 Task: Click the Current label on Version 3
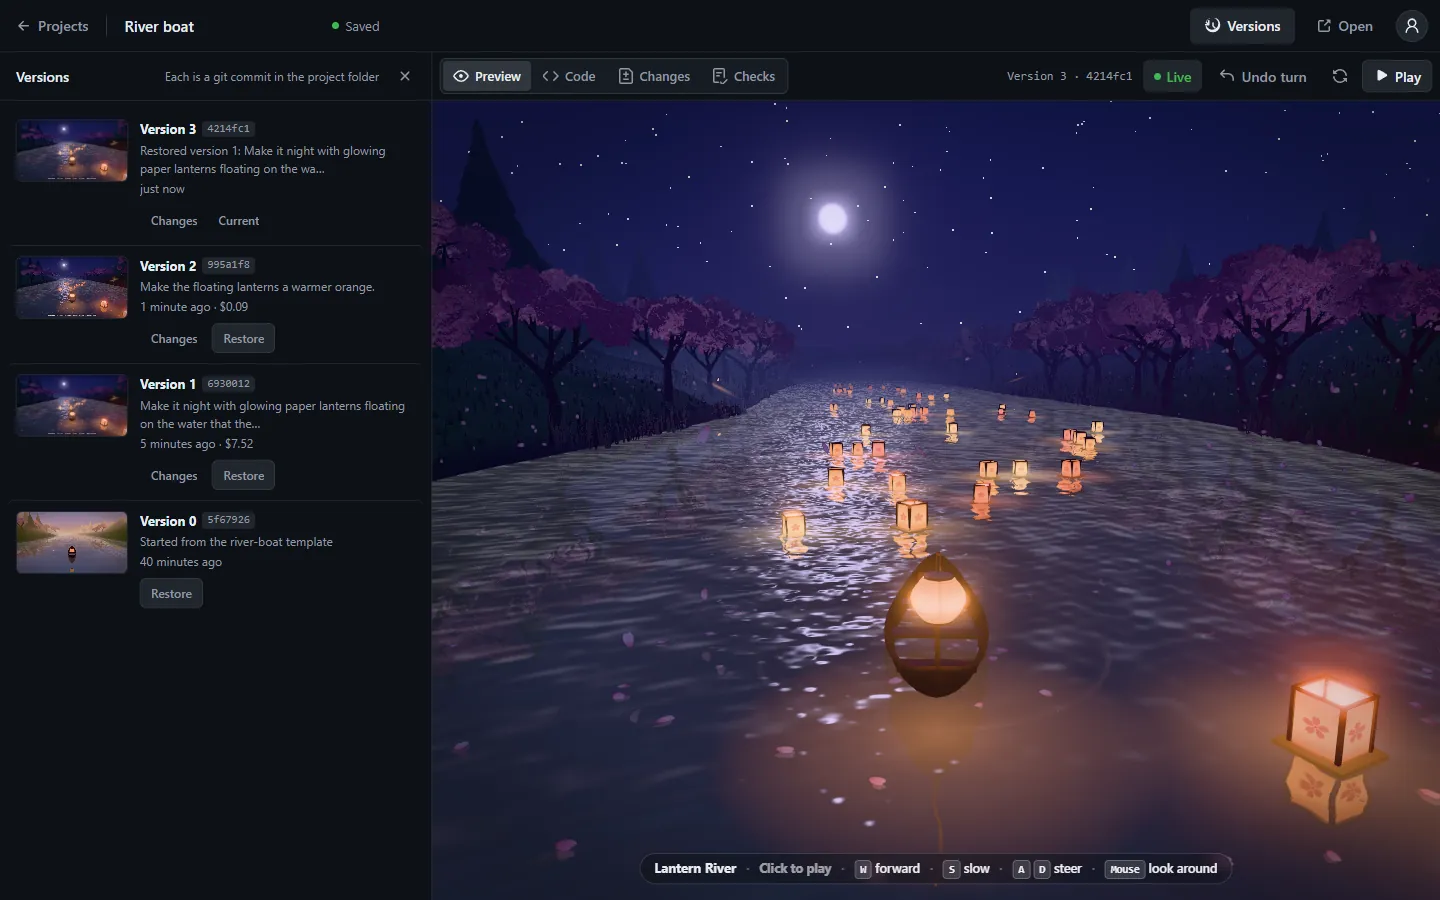[239, 221]
